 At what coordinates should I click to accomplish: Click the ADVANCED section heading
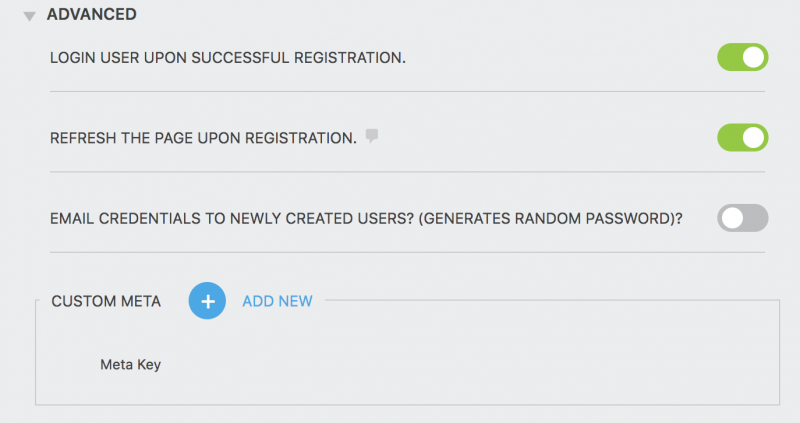(x=92, y=15)
